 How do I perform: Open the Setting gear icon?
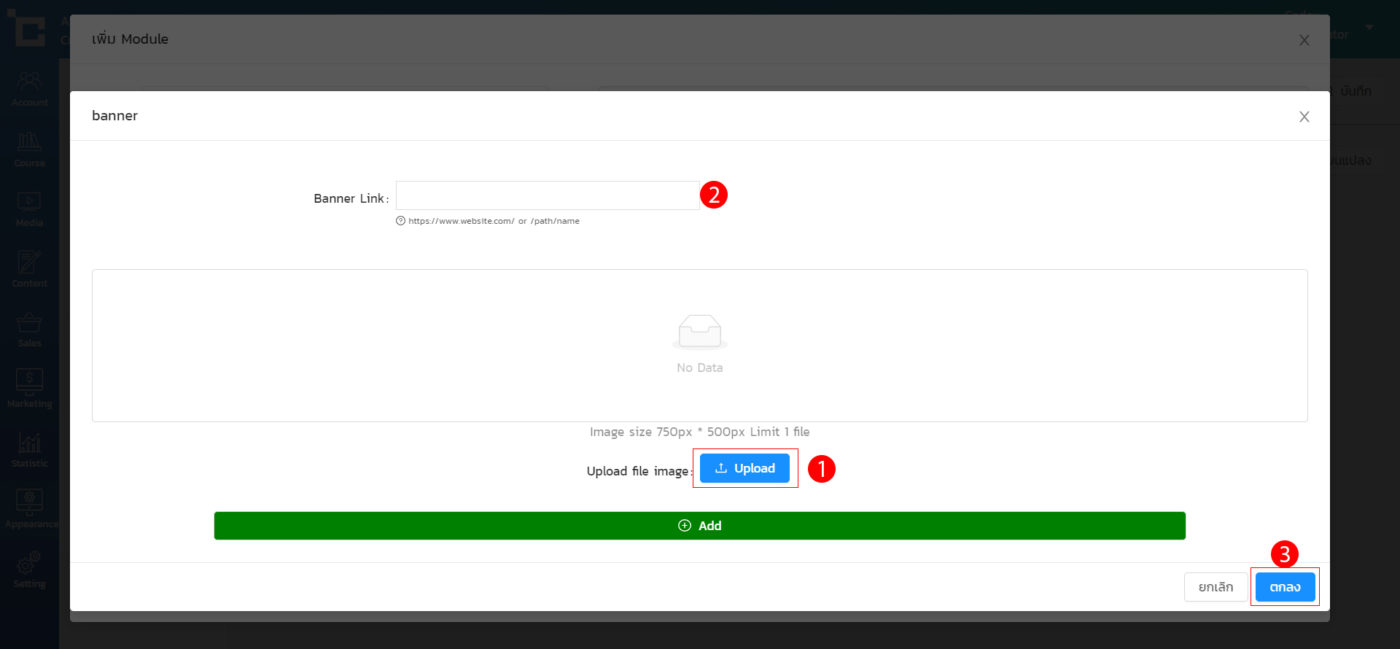click(29, 568)
